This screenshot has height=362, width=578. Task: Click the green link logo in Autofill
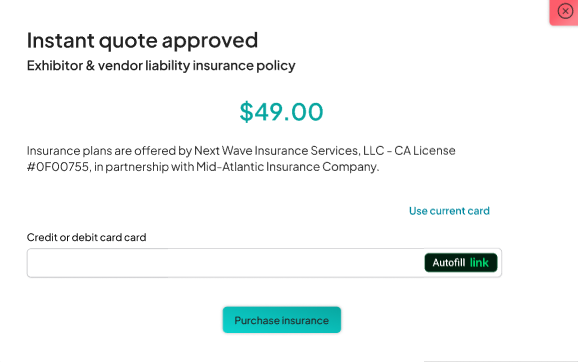pyautogui.click(x=479, y=262)
